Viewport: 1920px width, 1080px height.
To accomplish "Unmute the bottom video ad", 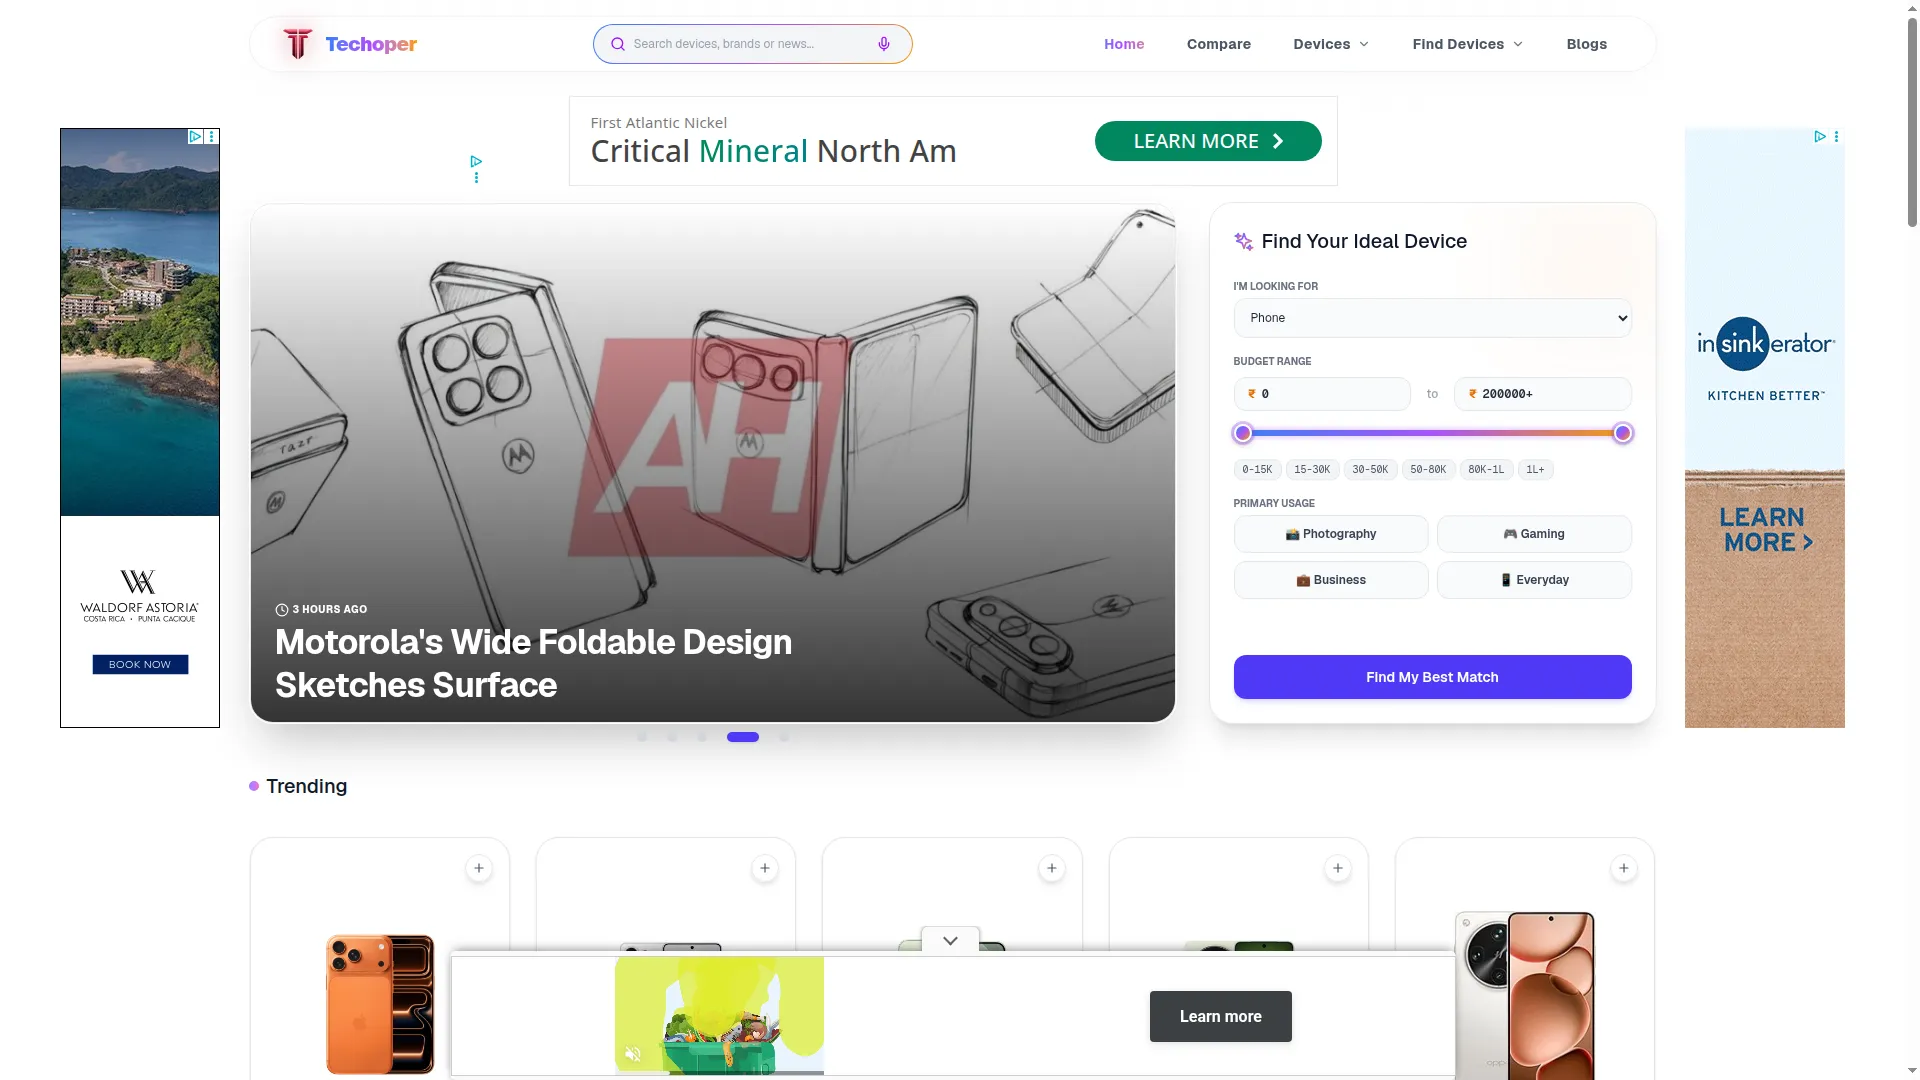I will point(633,1053).
